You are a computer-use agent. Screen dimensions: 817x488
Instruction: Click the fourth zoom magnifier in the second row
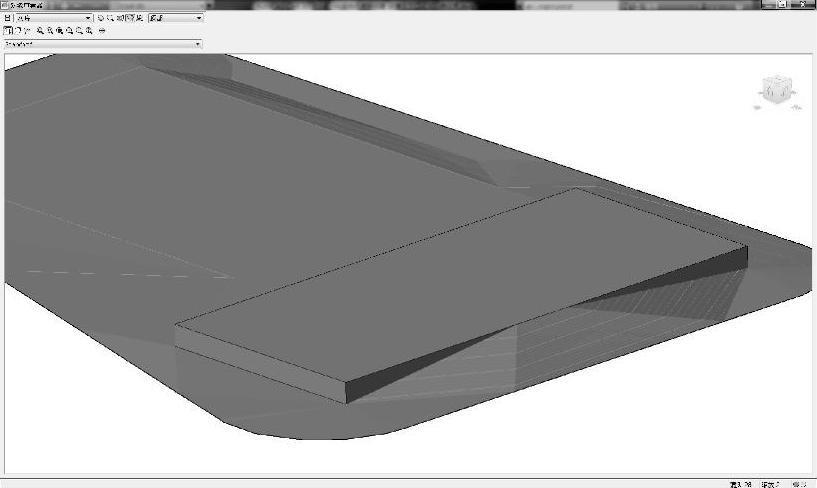click(69, 31)
